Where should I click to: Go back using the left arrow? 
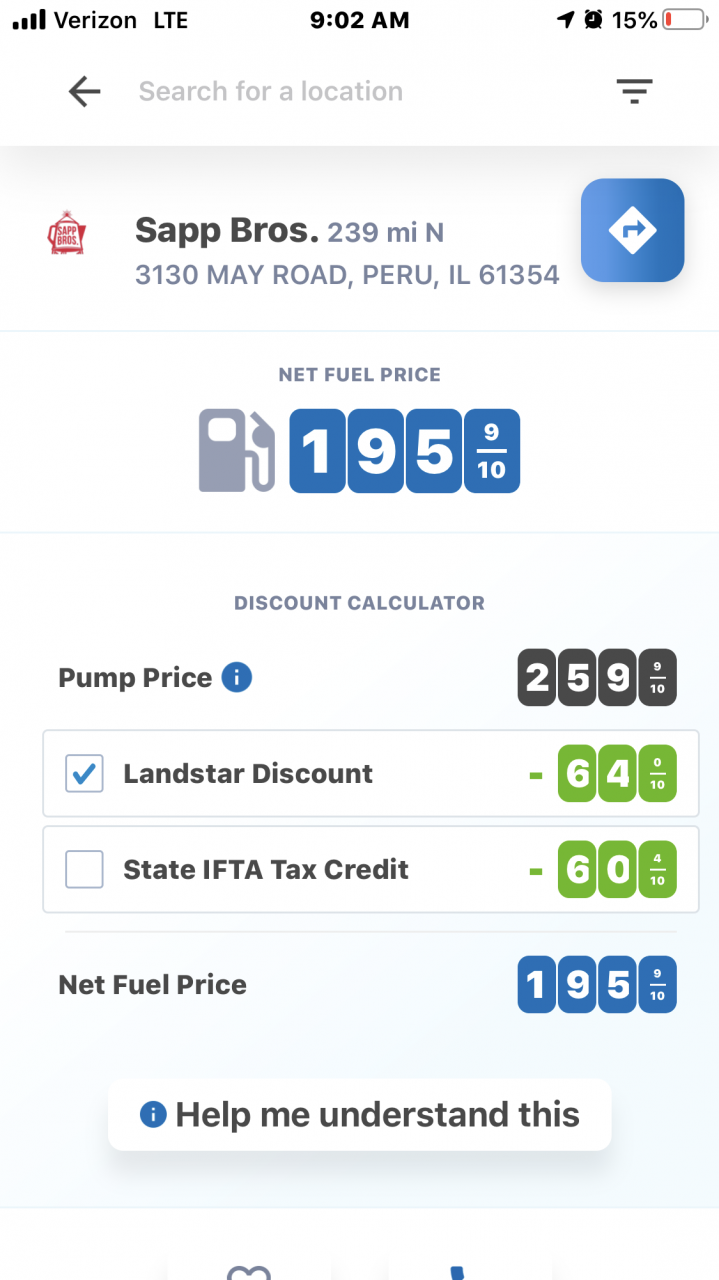pyautogui.click(x=85, y=92)
